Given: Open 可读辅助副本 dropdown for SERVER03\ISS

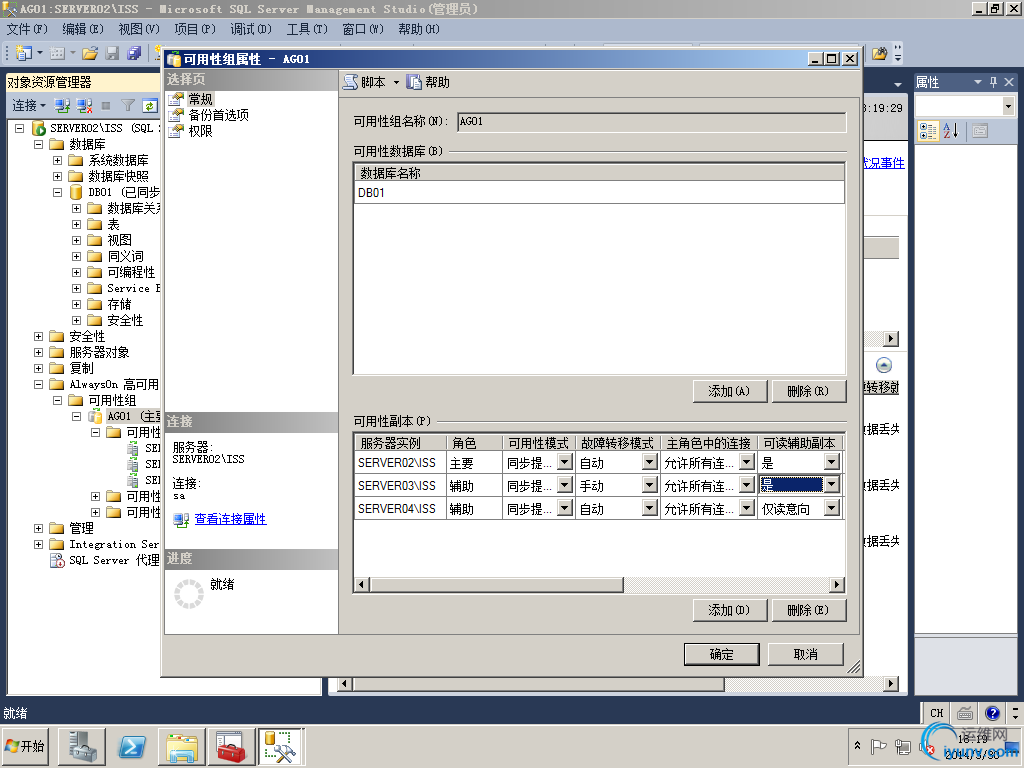Looking at the screenshot, I should tap(833, 484).
